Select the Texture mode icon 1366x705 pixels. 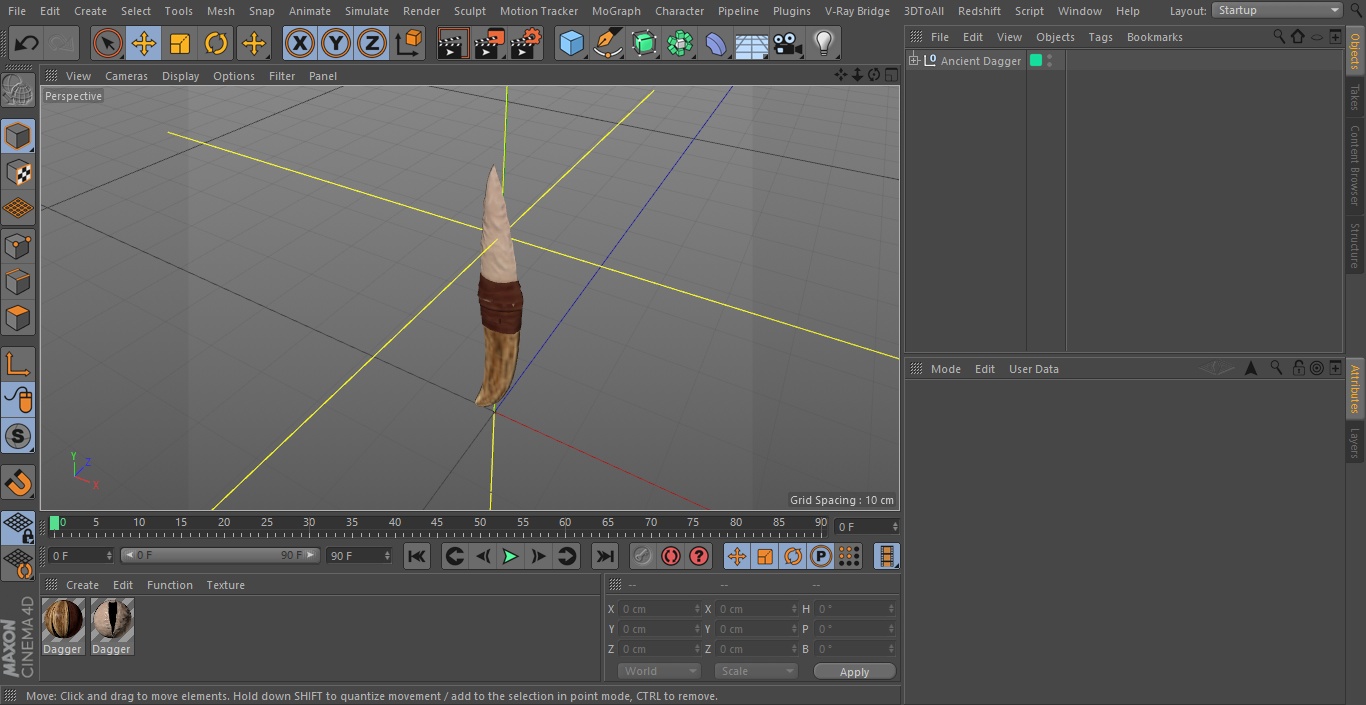(x=18, y=172)
